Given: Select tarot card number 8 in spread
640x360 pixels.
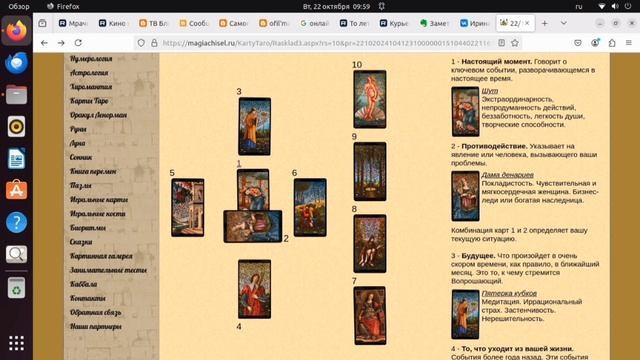Looking at the screenshot, I should [370, 244].
